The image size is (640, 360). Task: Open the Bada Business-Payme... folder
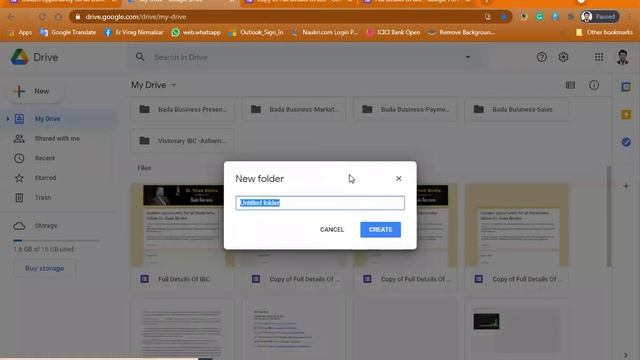(x=405, y=109)
